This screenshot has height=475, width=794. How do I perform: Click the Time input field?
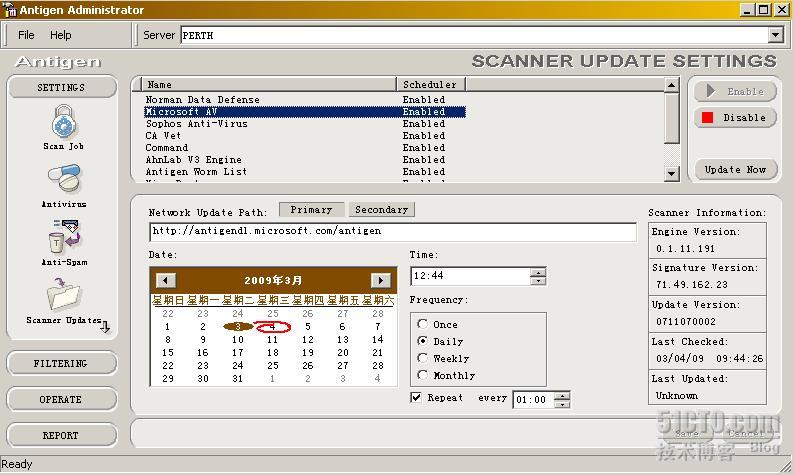471,276
